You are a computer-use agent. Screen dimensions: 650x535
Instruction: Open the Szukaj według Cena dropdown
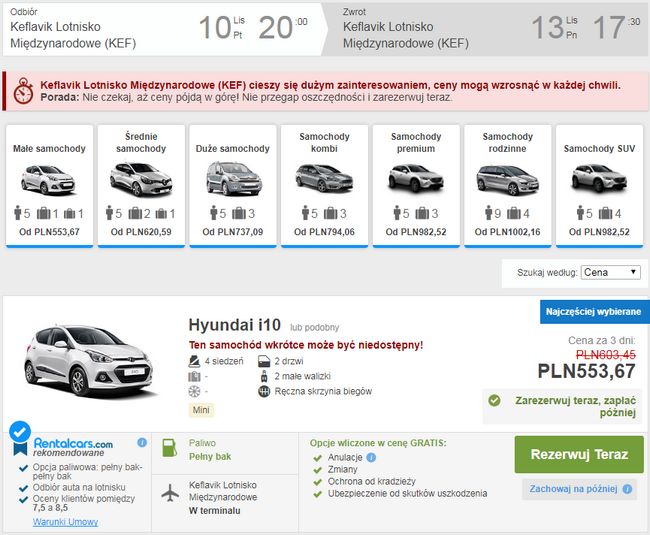point(610,273)
